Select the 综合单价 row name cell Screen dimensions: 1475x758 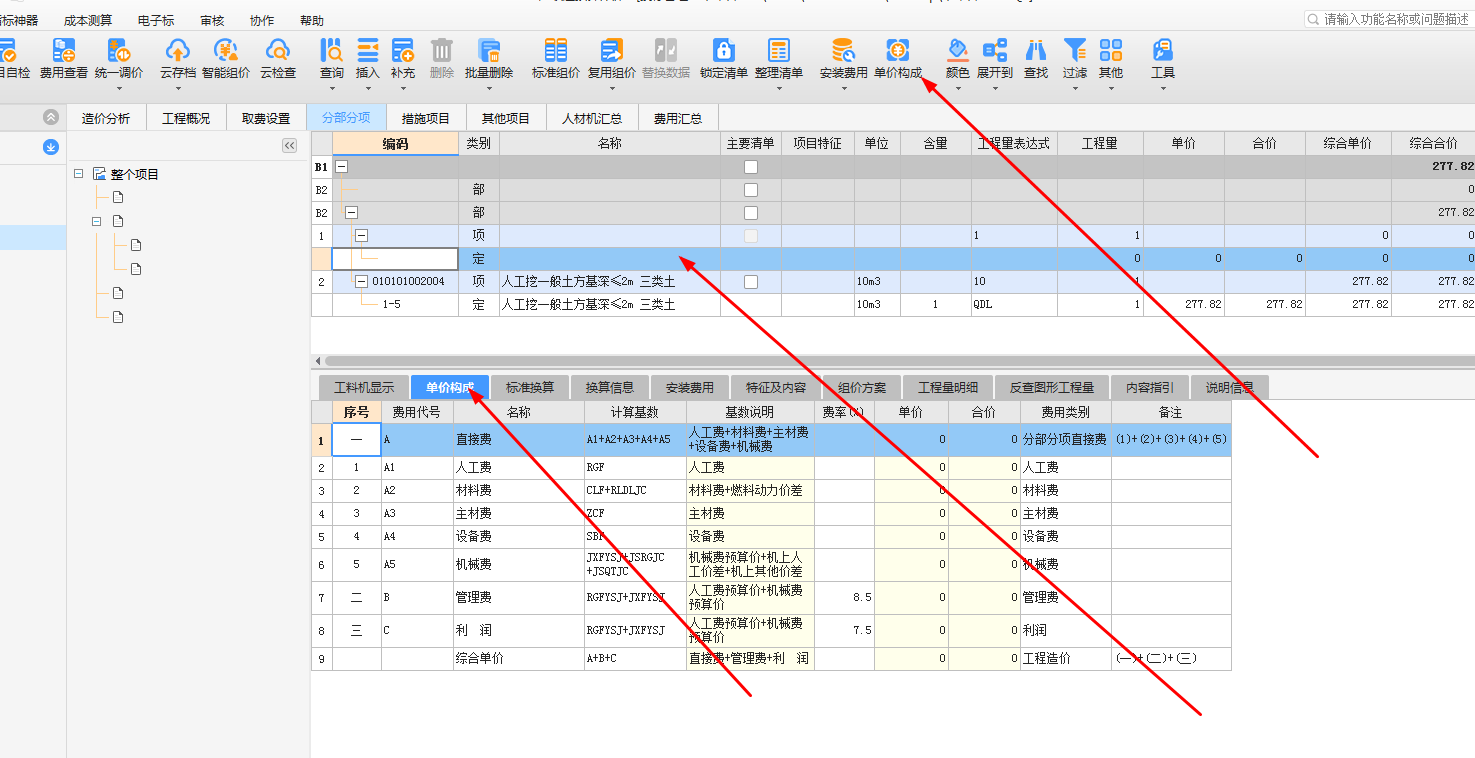point(519,659)
